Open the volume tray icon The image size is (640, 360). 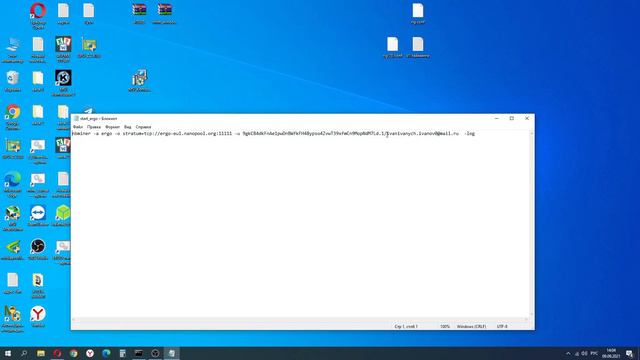click(584, 353)
